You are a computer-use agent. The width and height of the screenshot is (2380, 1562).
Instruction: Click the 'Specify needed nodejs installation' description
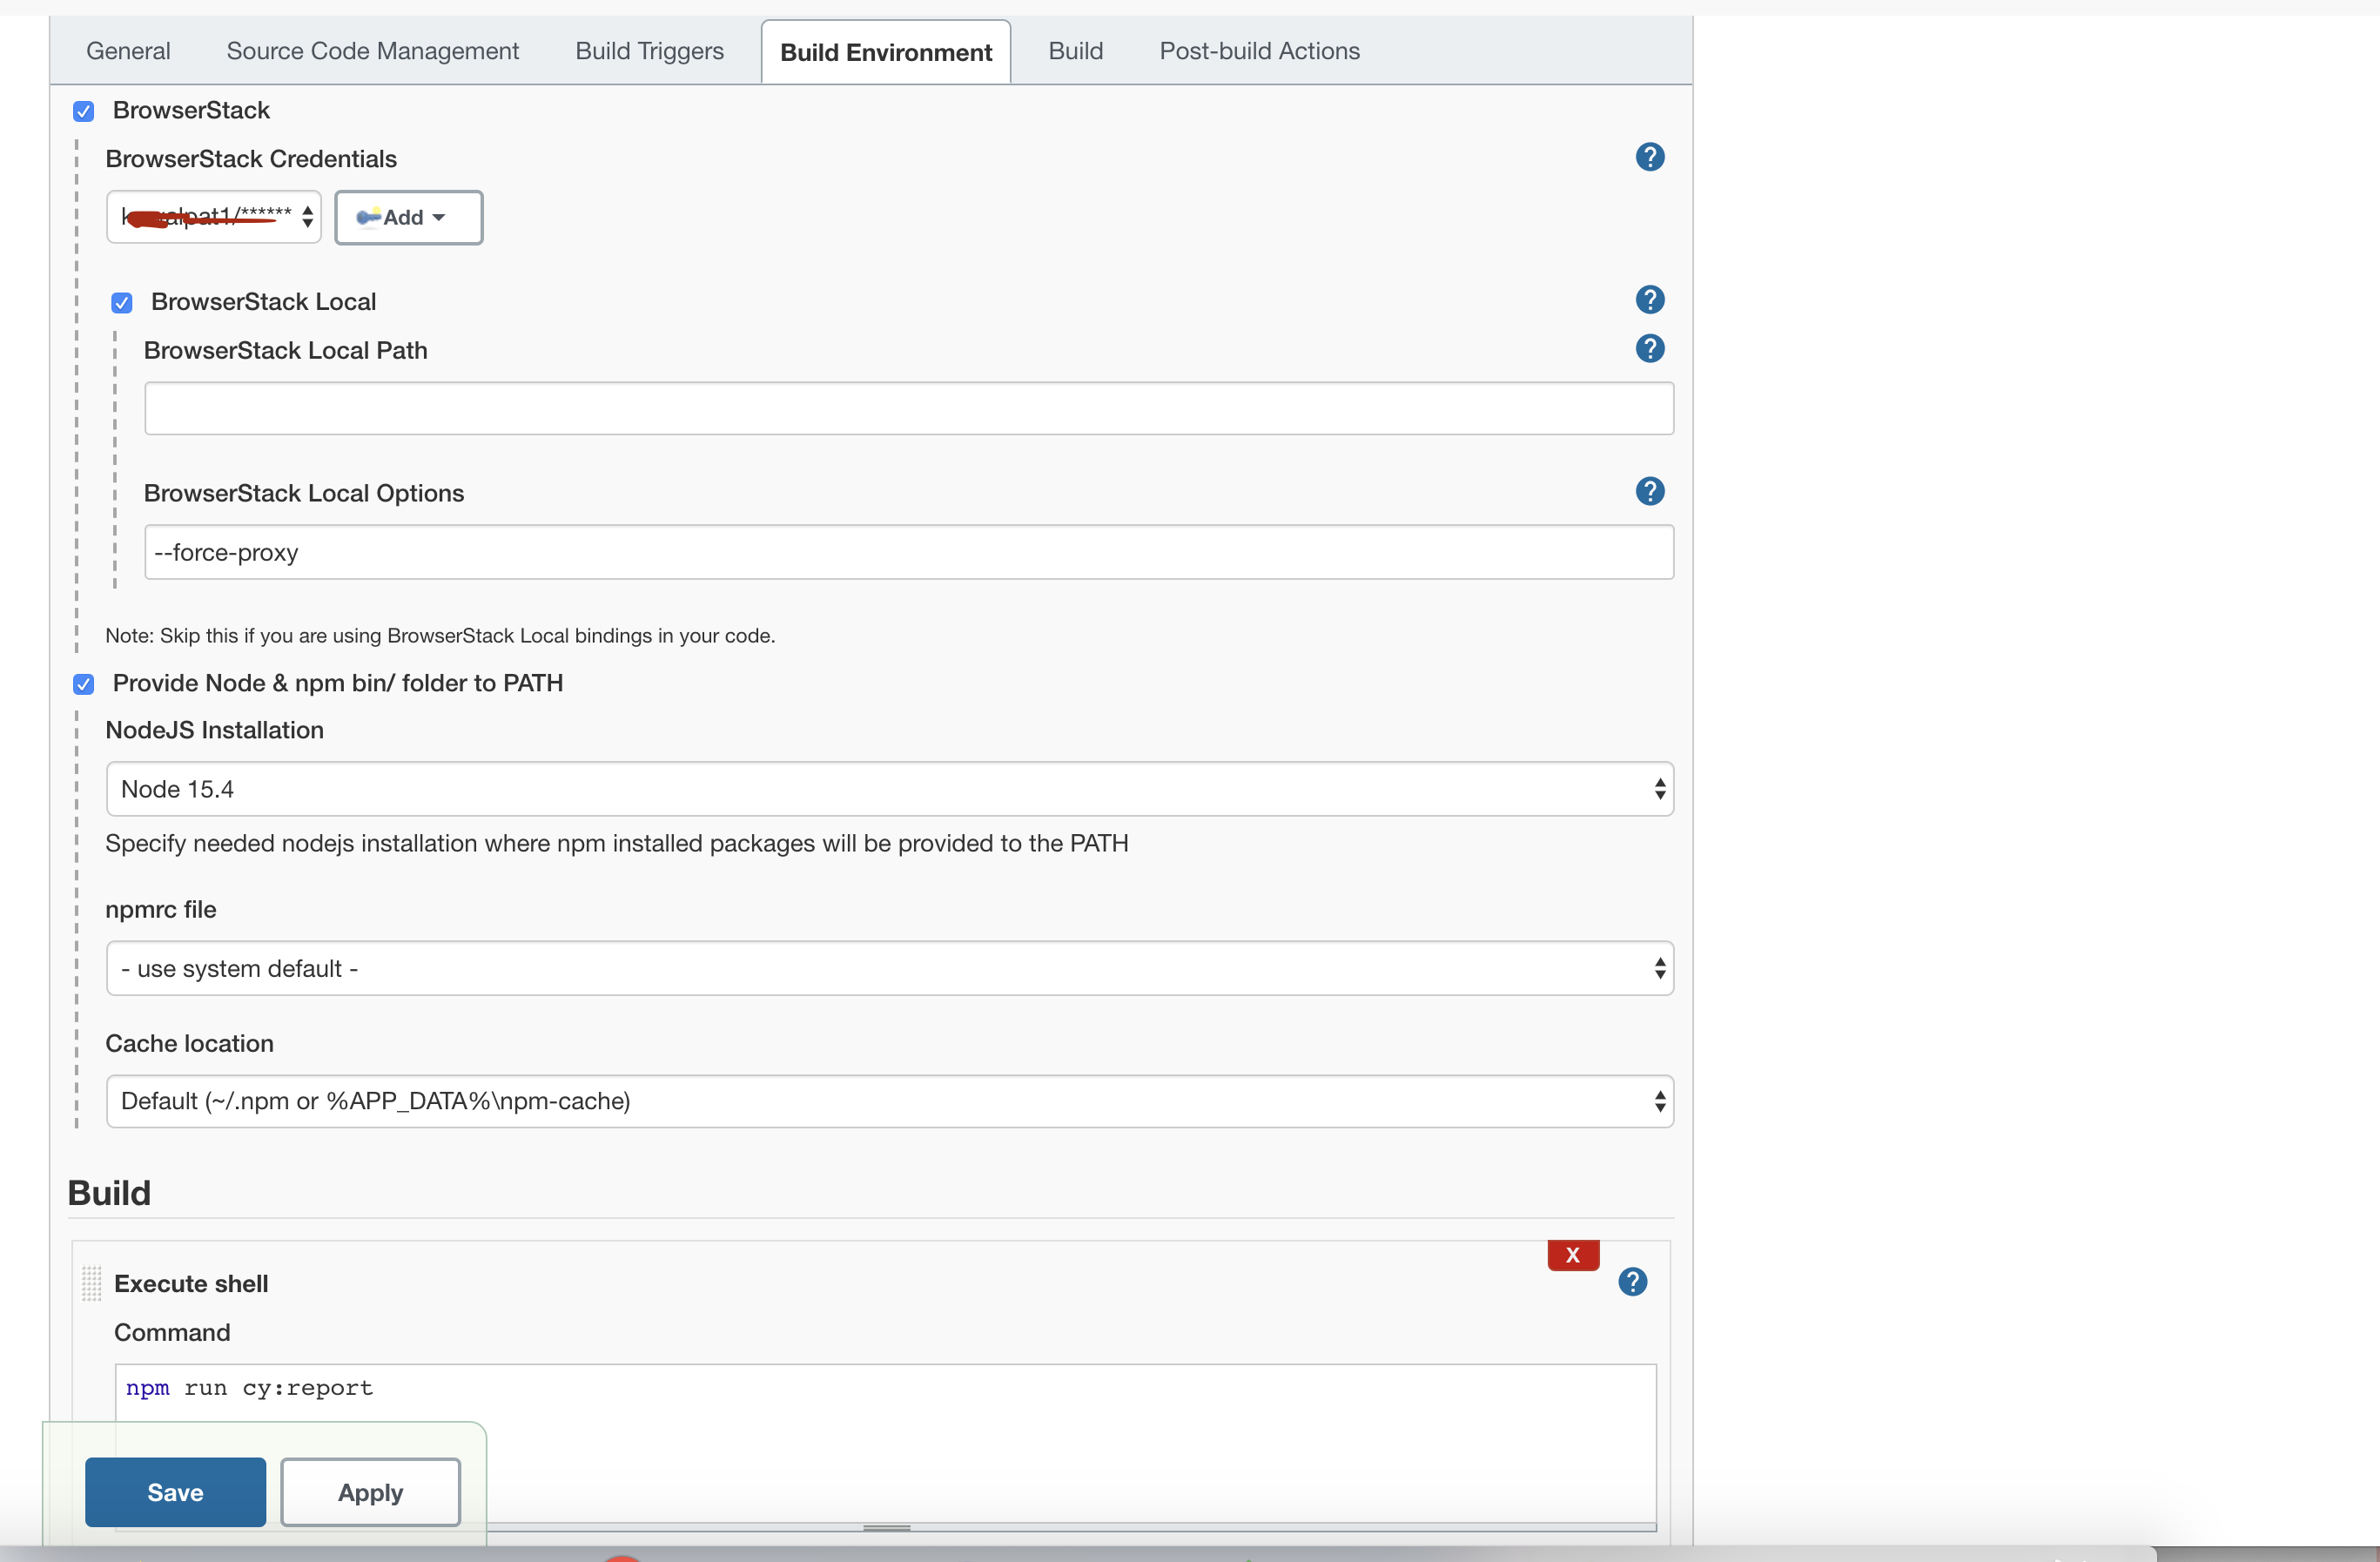pyautogui.click(x=617, y=843)
